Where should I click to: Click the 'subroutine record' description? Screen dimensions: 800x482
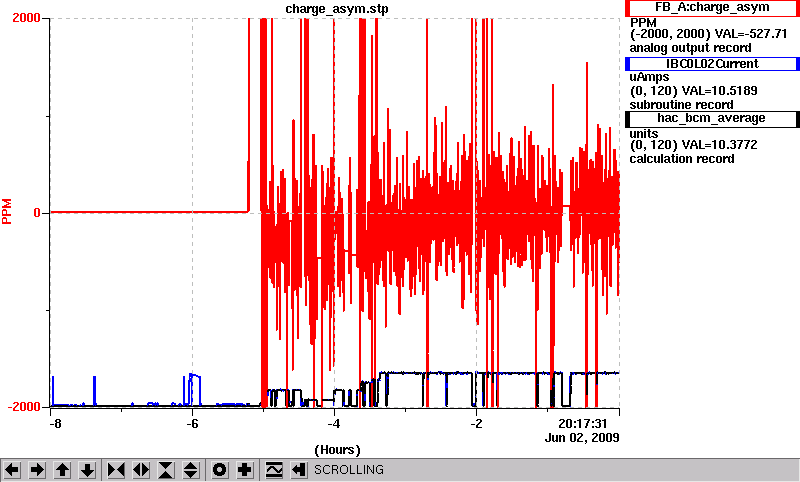click(x=681, y=105)
